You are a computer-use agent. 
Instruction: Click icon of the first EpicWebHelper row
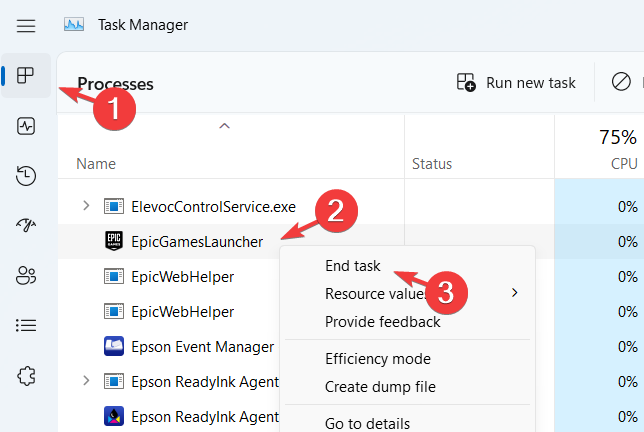pos(114,276)
